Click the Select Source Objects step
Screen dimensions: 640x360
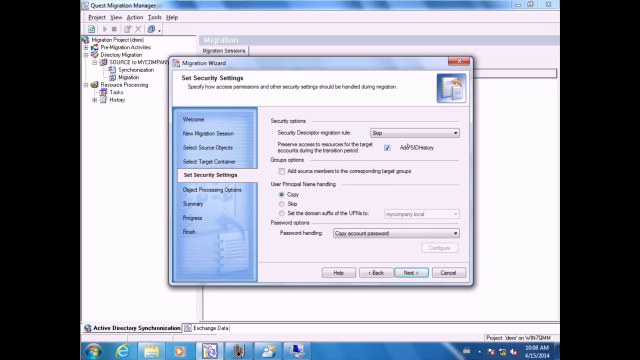click(208, 148)
